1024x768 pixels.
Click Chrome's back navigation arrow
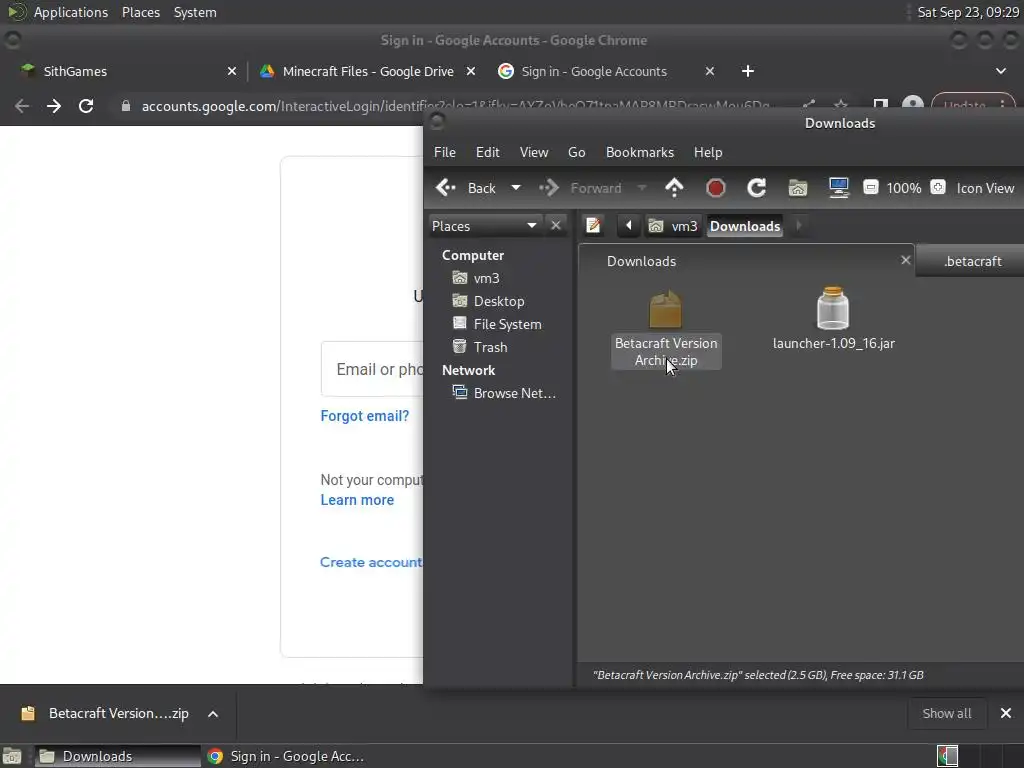pos(22,106)
